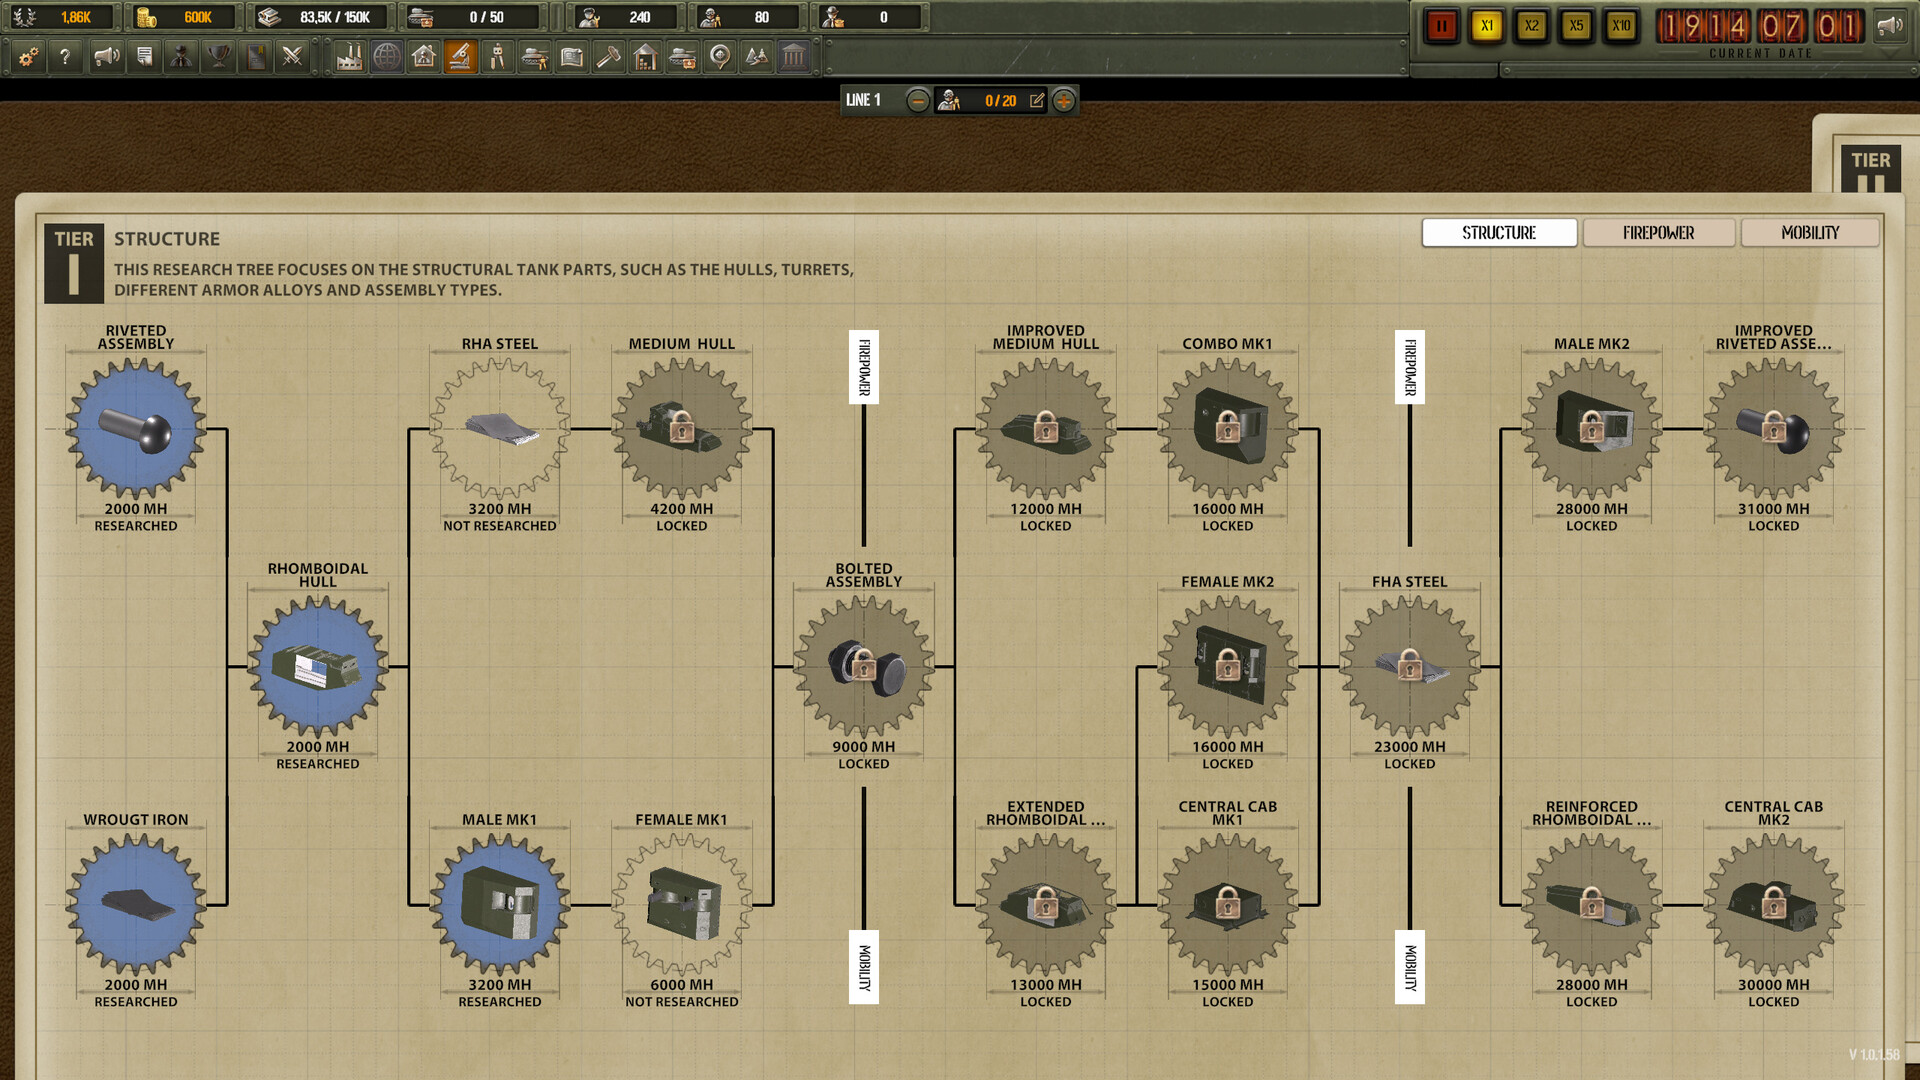Pause the game with red button
The width and height of the screenshot is (1920, 1080).
[1441, 26]
